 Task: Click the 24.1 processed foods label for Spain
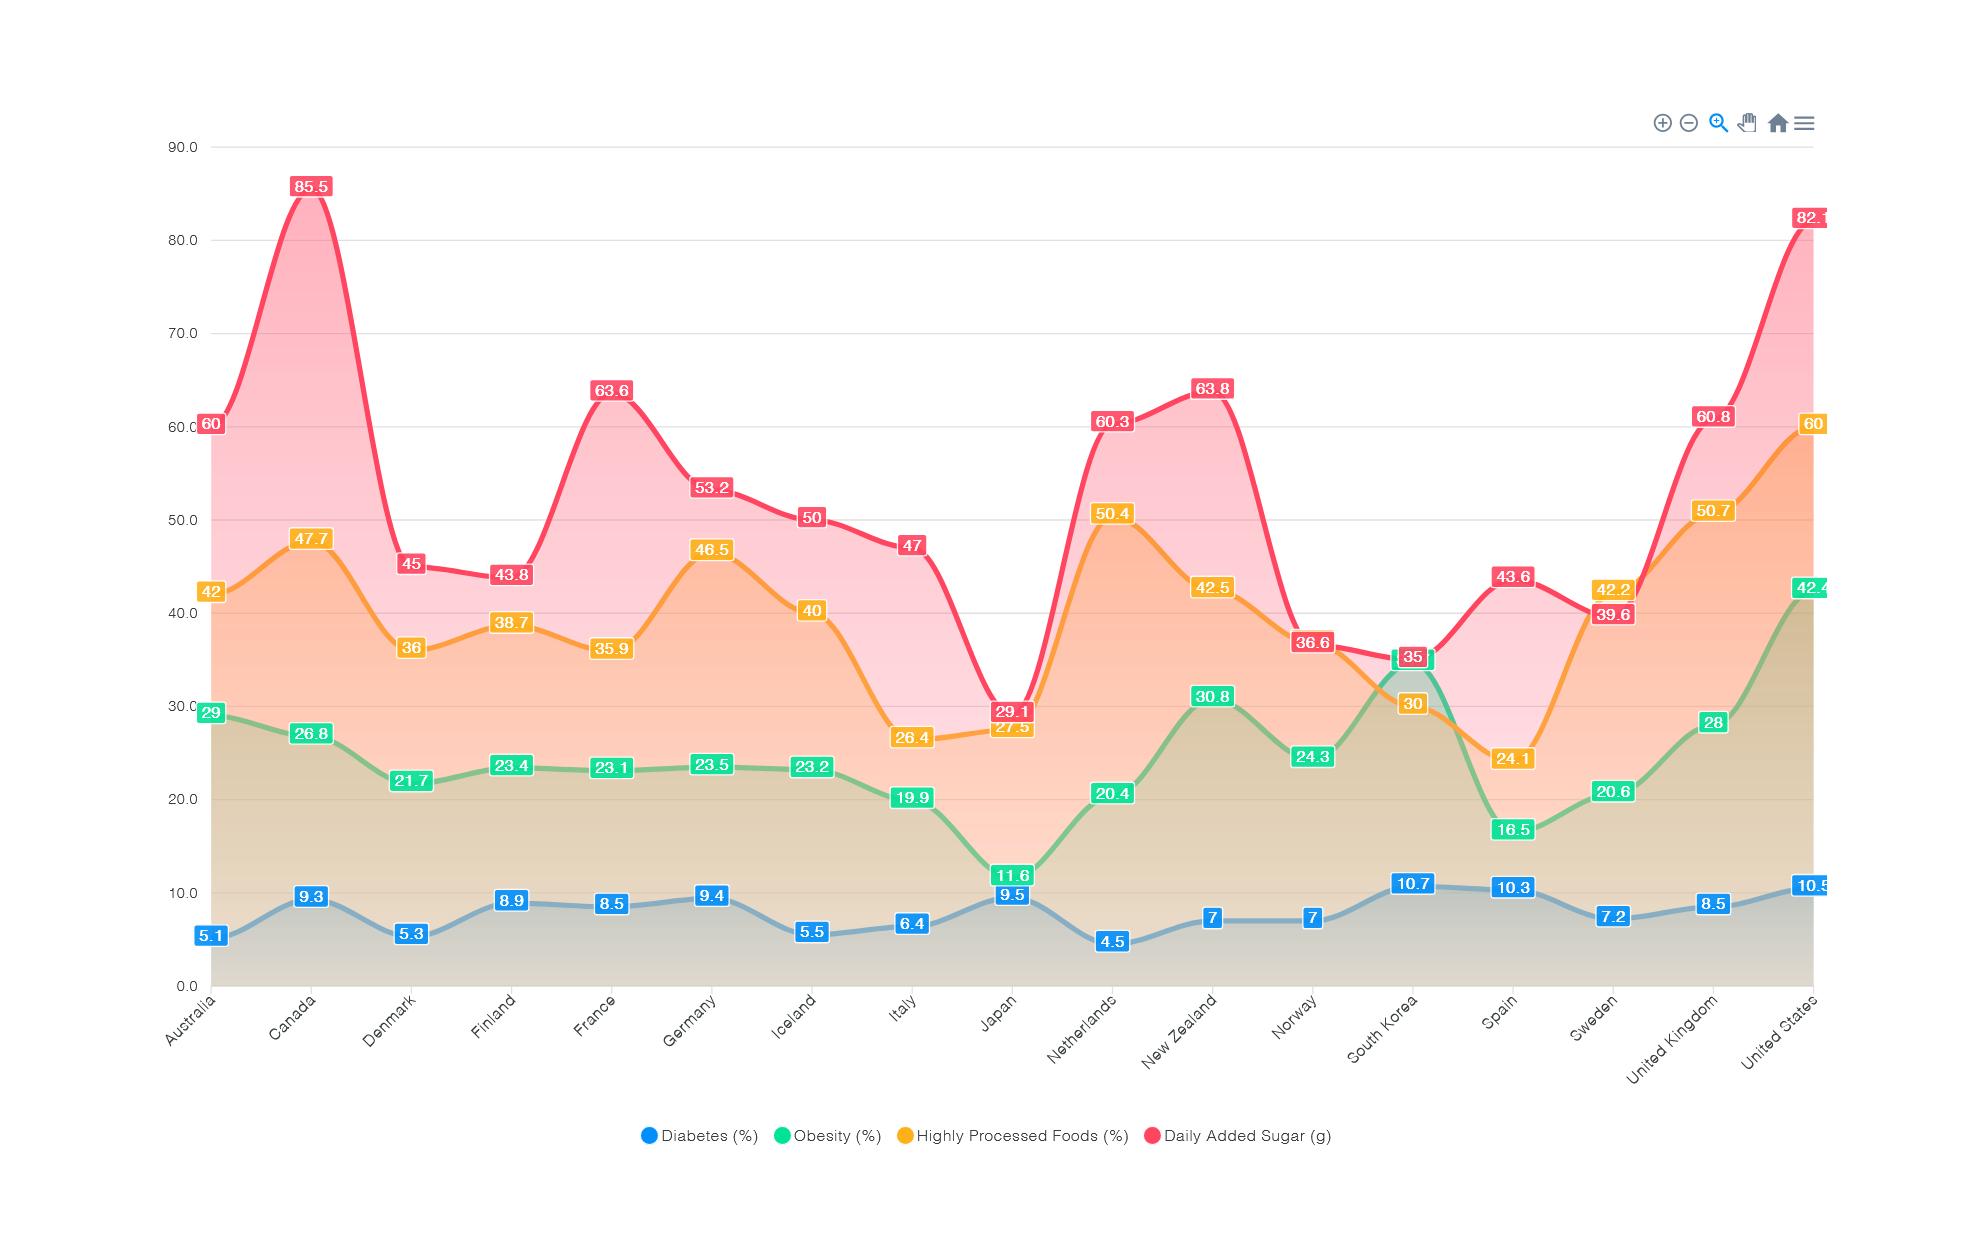(1512, 759)
